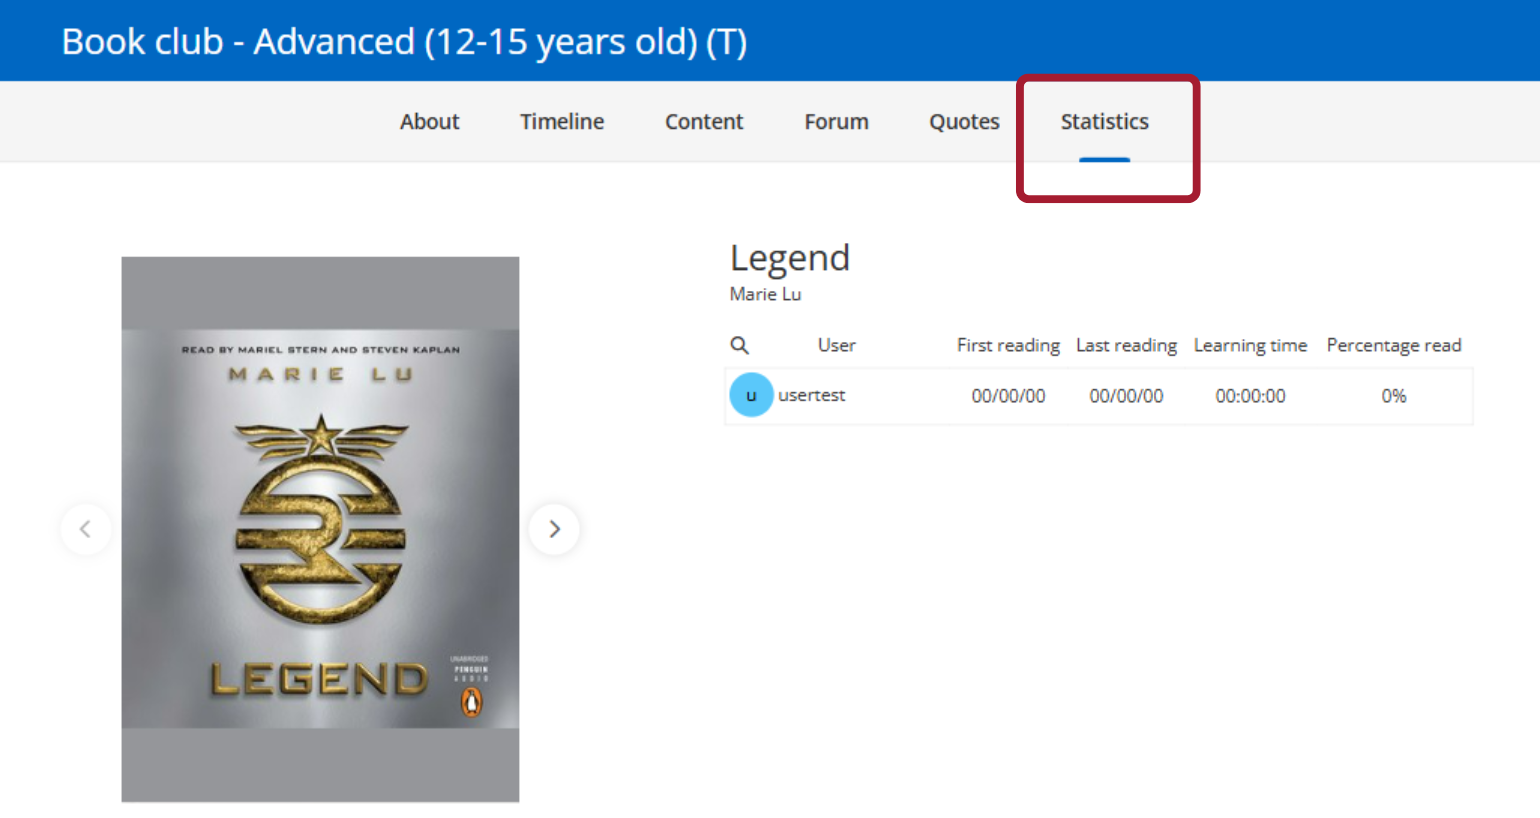Click the Last reading column header
This screenshot has width=1540, height=818.
pos(1126,345)
